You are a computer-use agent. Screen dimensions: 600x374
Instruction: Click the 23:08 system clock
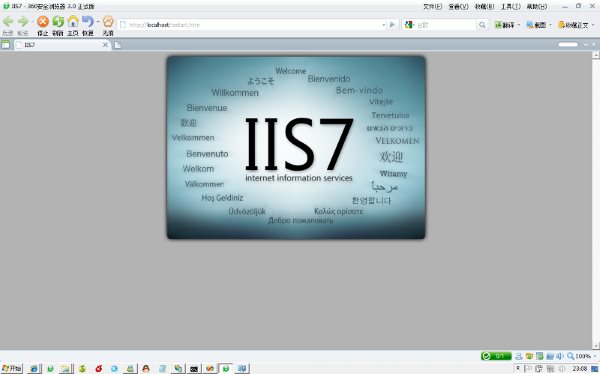click(x=580, y=369)
